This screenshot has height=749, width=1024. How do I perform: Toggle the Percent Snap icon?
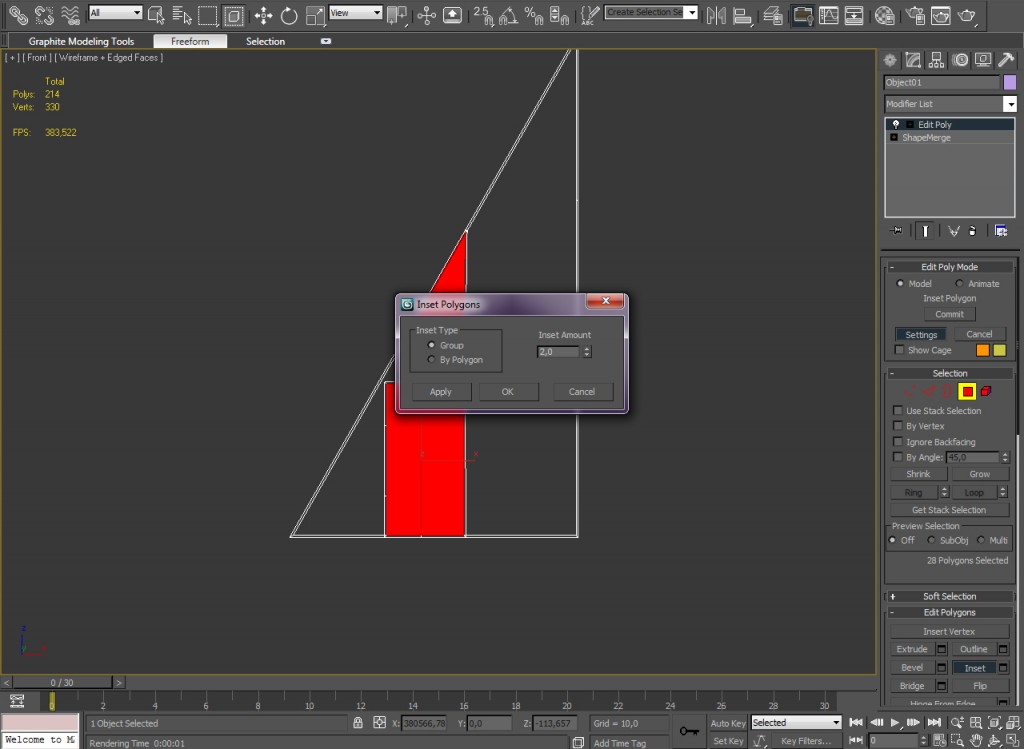[x=534, y=14]
